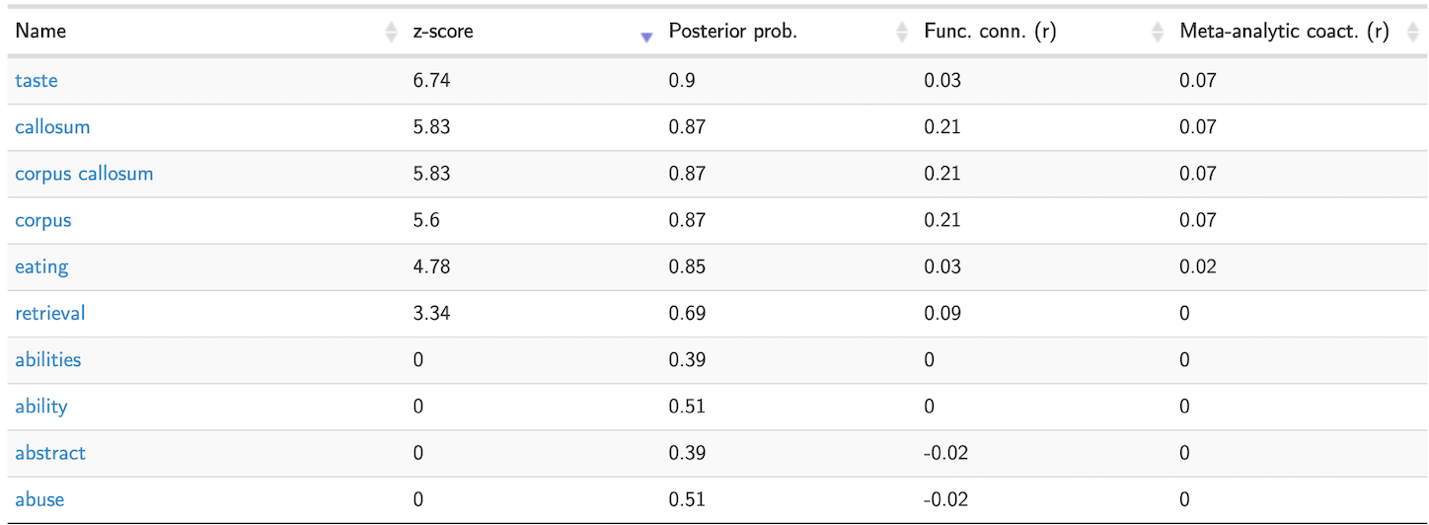This screenshot has width=1429, height=525.
Task: Follow the retrieval term link
Action: point(50,313)
